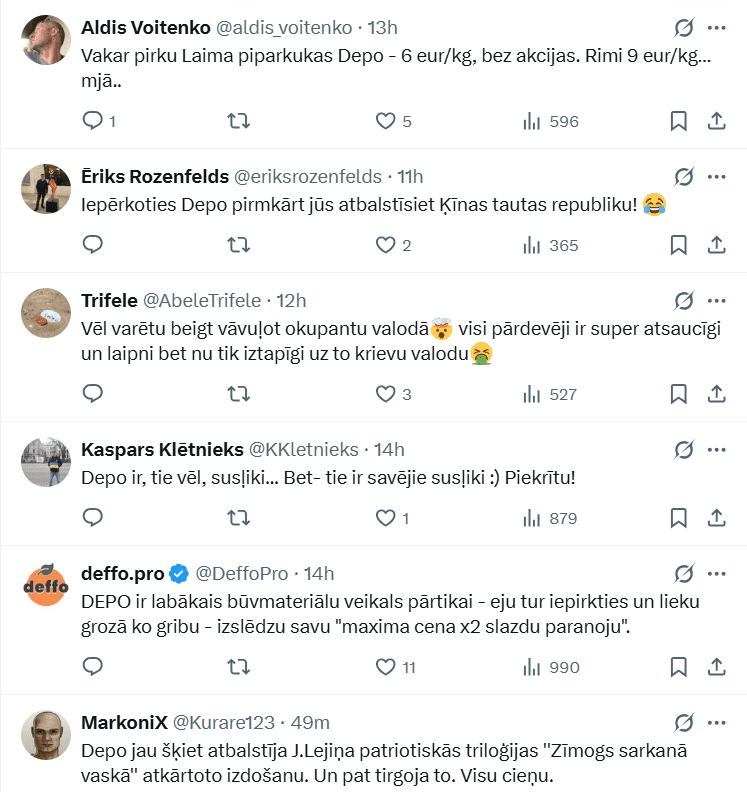Open the @DeffoPro handle link
Viewport: 747px width, 792px height.
pos(241,573)
